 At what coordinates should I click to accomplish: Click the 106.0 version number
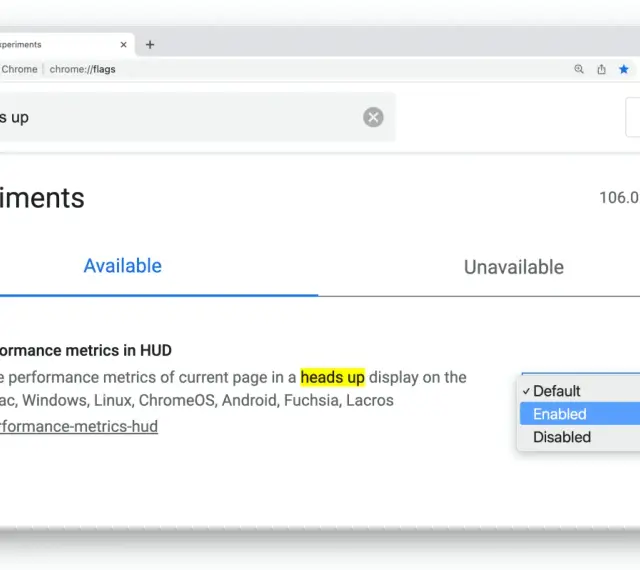(619, 198)
